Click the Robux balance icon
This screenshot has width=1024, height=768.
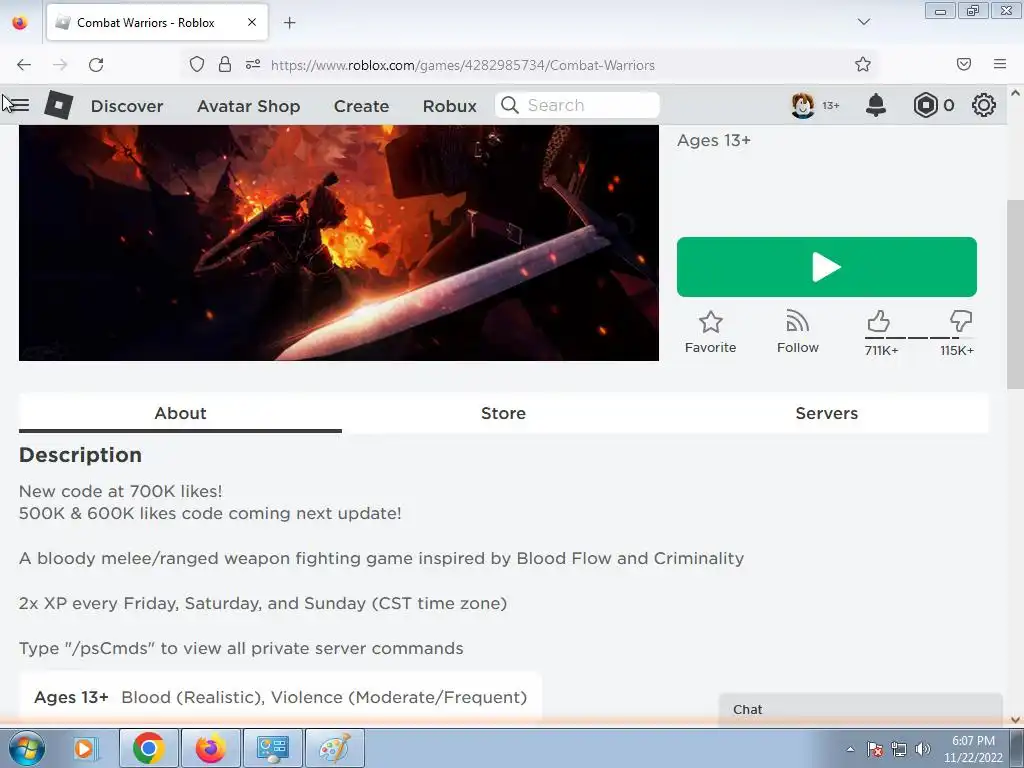925,105
